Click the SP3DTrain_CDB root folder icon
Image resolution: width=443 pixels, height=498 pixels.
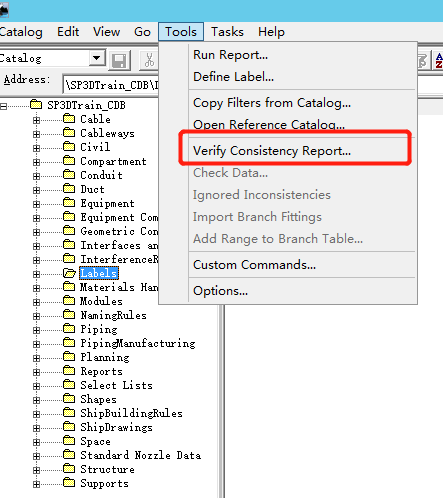pos(36,105)
